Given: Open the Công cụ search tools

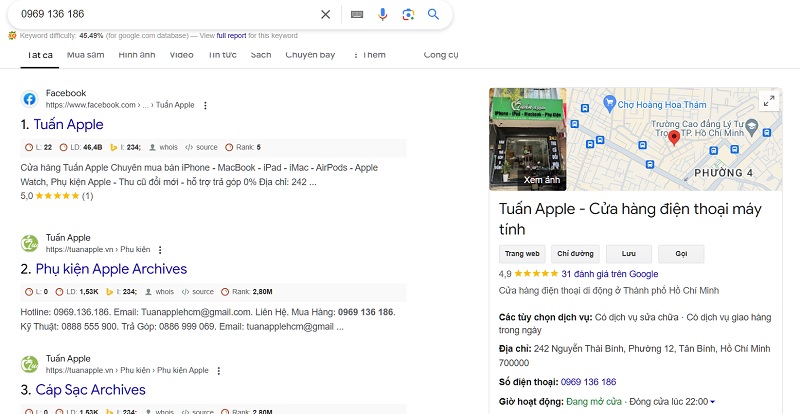Looking at the screenshot, I should 441,55.
